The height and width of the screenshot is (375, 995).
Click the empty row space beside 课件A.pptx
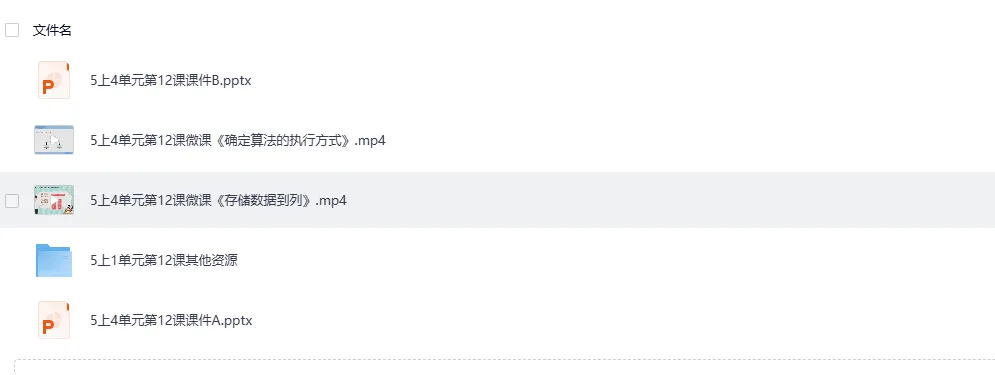pyautogui.click(x=624, y=320)
